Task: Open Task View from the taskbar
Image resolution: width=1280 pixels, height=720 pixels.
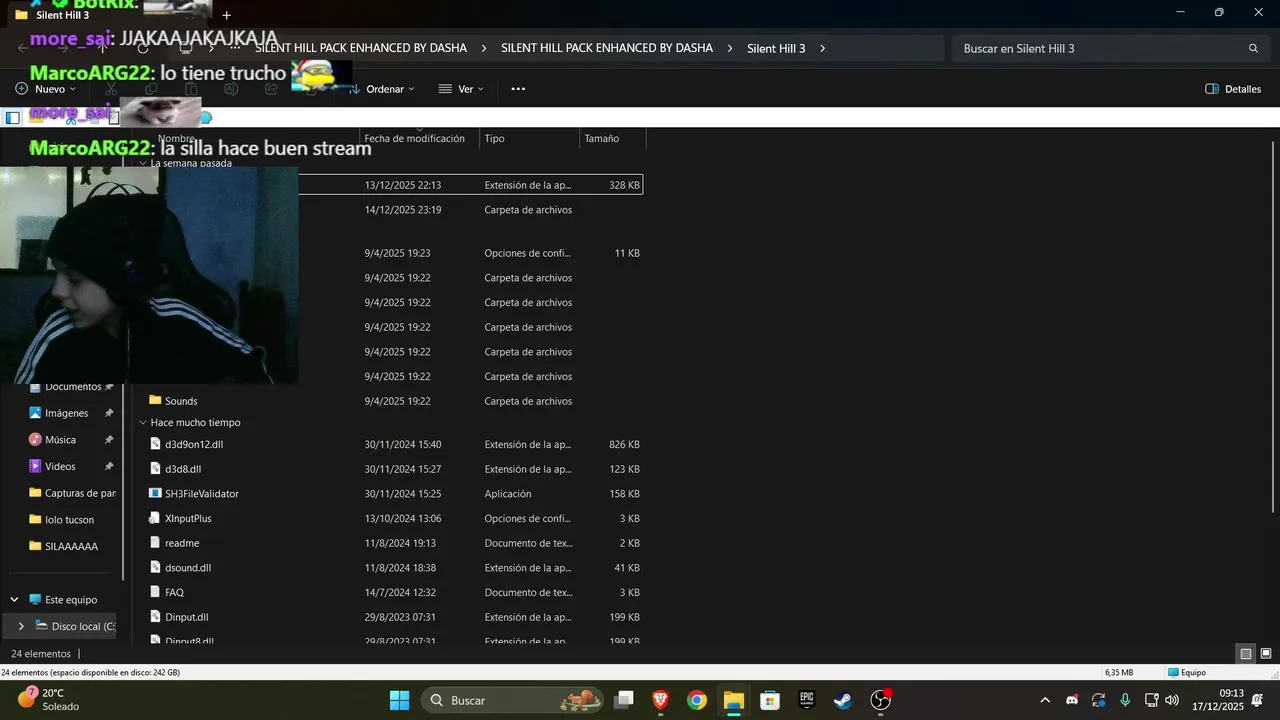Action: pos(624,700)
